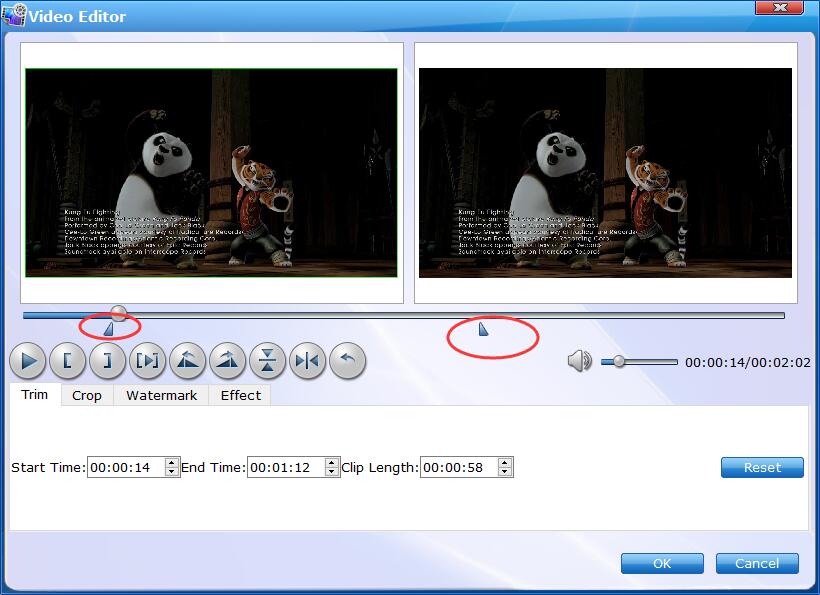Click the Video Editor title bar icon
This screenshot has width=820, height=595.
[x=14, y=15]
